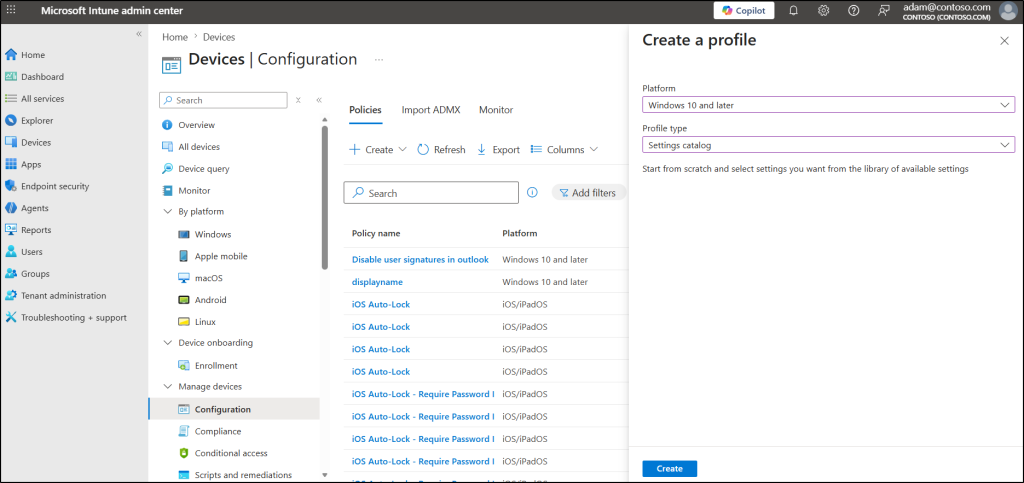Collapse the By platform section
This screenshot has width=1024, height=483.
click(x=167, y=211)
